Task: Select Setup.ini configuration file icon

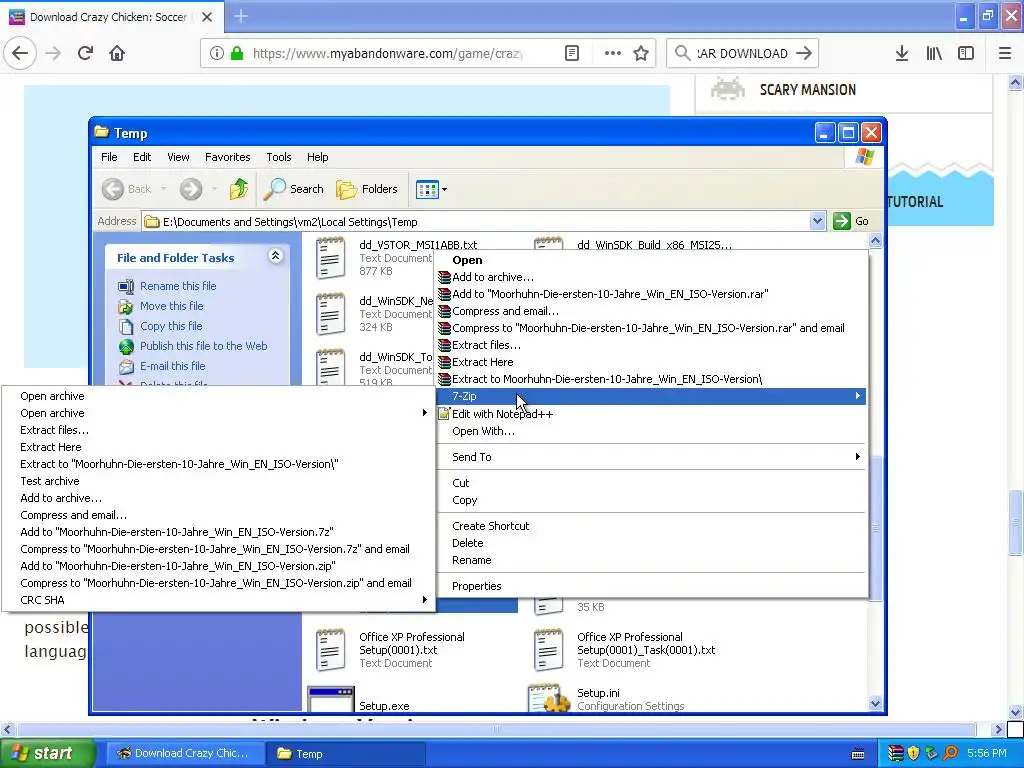Action: pyautogui.click(x=548, y=698)
